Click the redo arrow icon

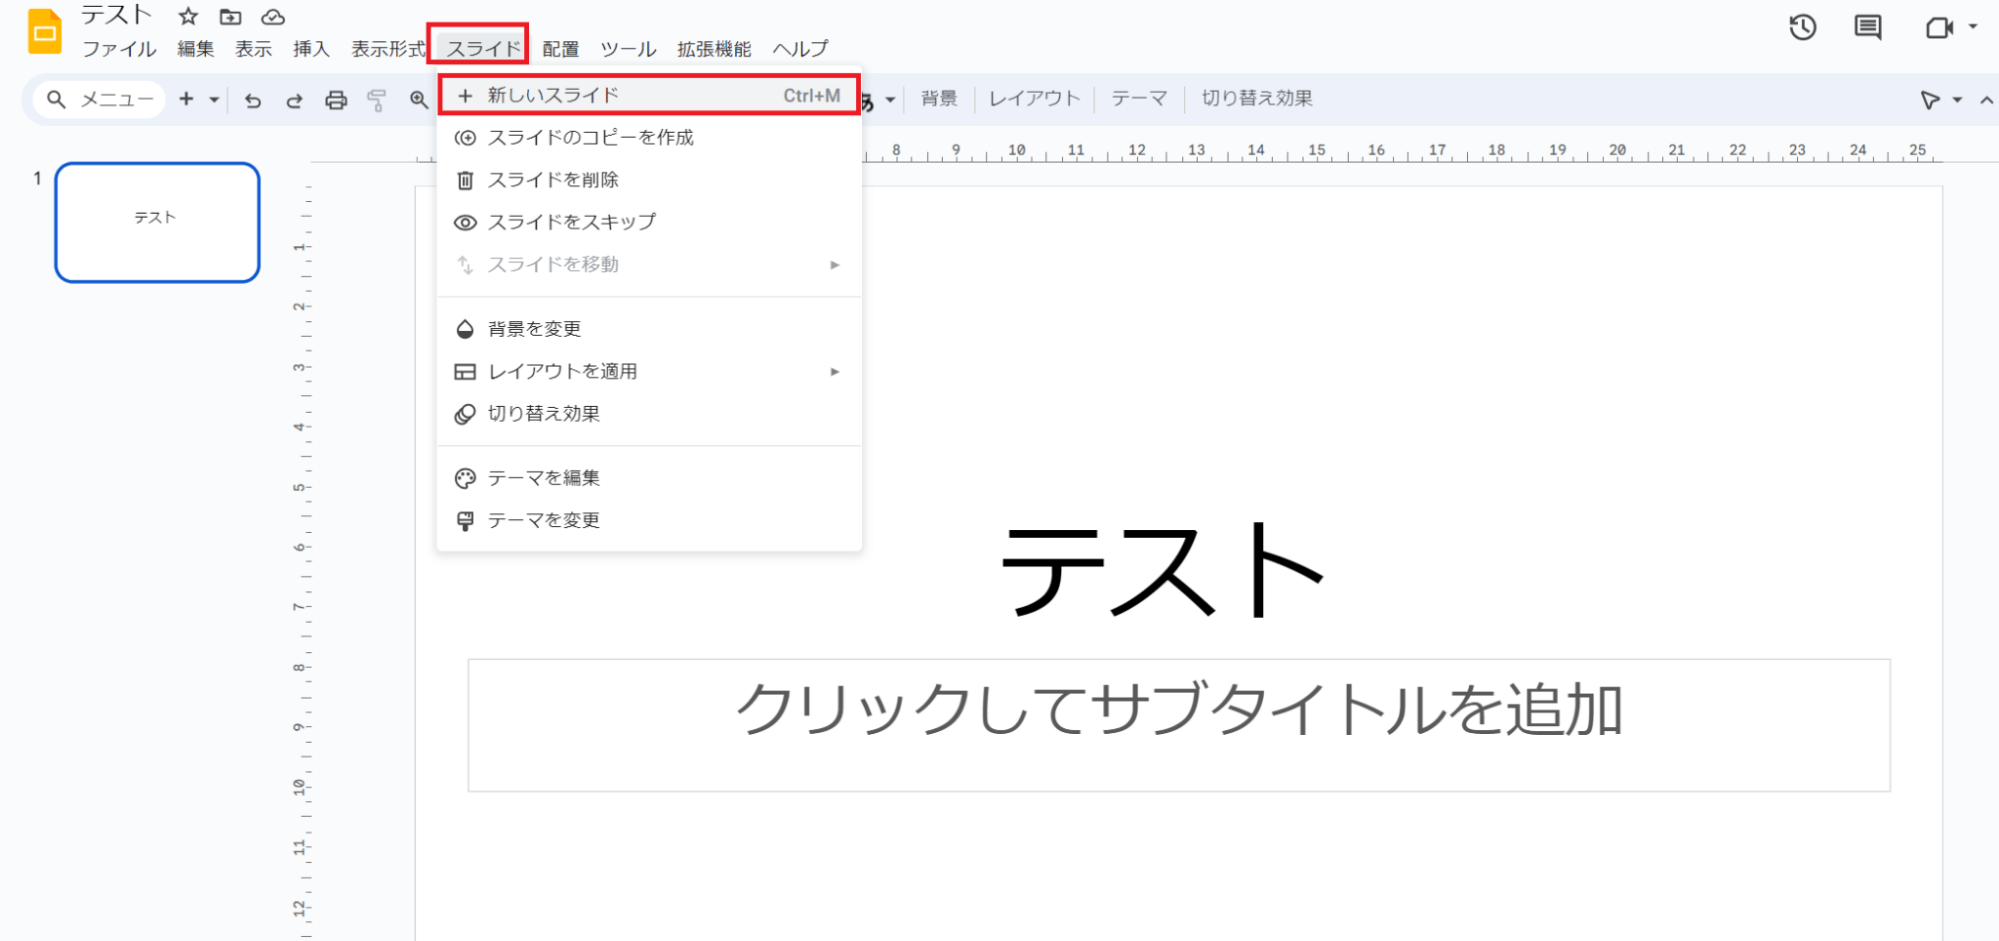294,100
